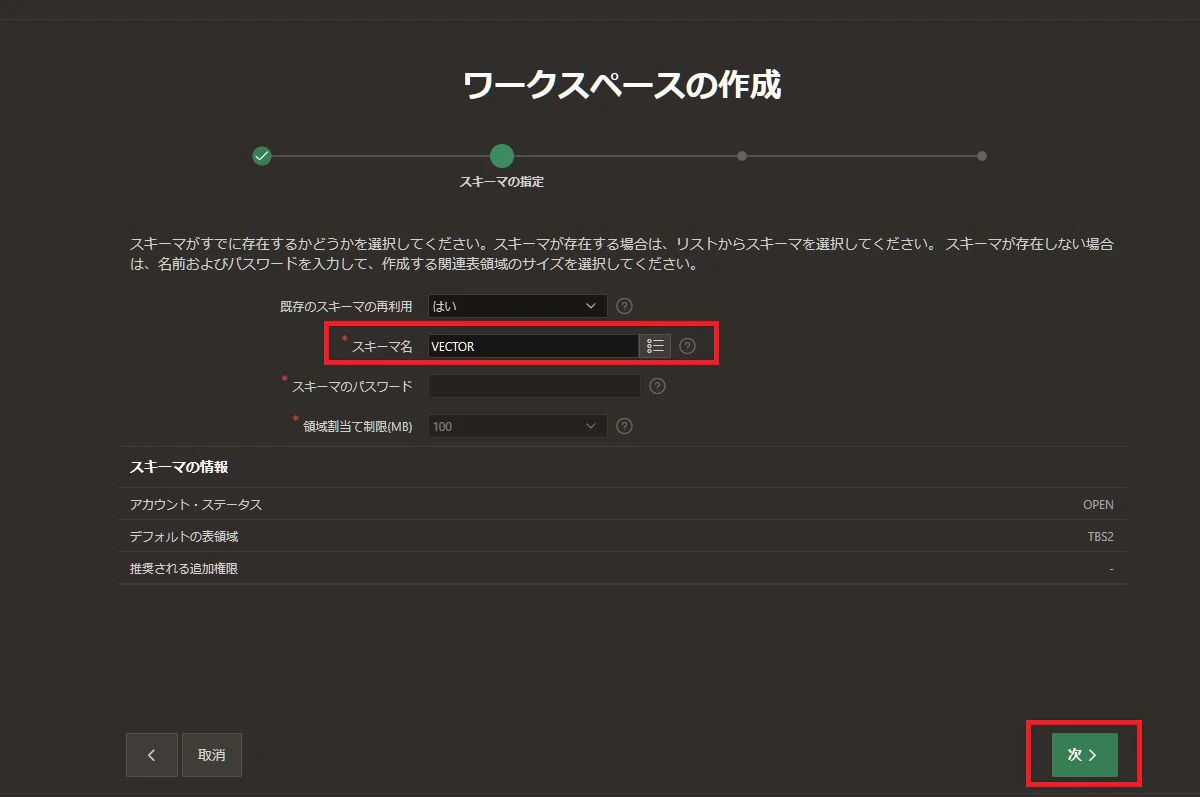Select the current green wizard step circle
The height and width of the screenshot is (797, 1200).
pyautogui.click(x=502, y=156)
